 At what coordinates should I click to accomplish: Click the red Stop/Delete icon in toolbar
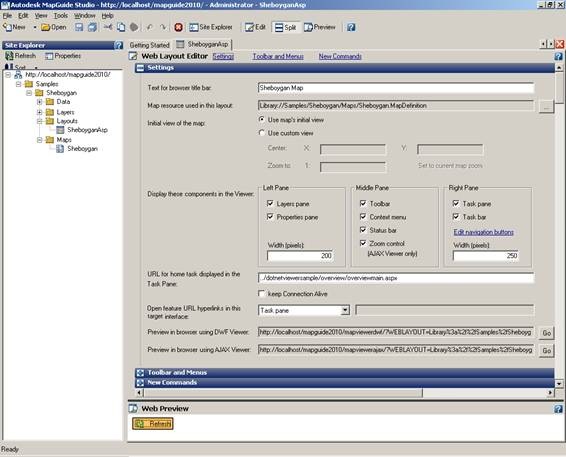(x=178, y=27)
